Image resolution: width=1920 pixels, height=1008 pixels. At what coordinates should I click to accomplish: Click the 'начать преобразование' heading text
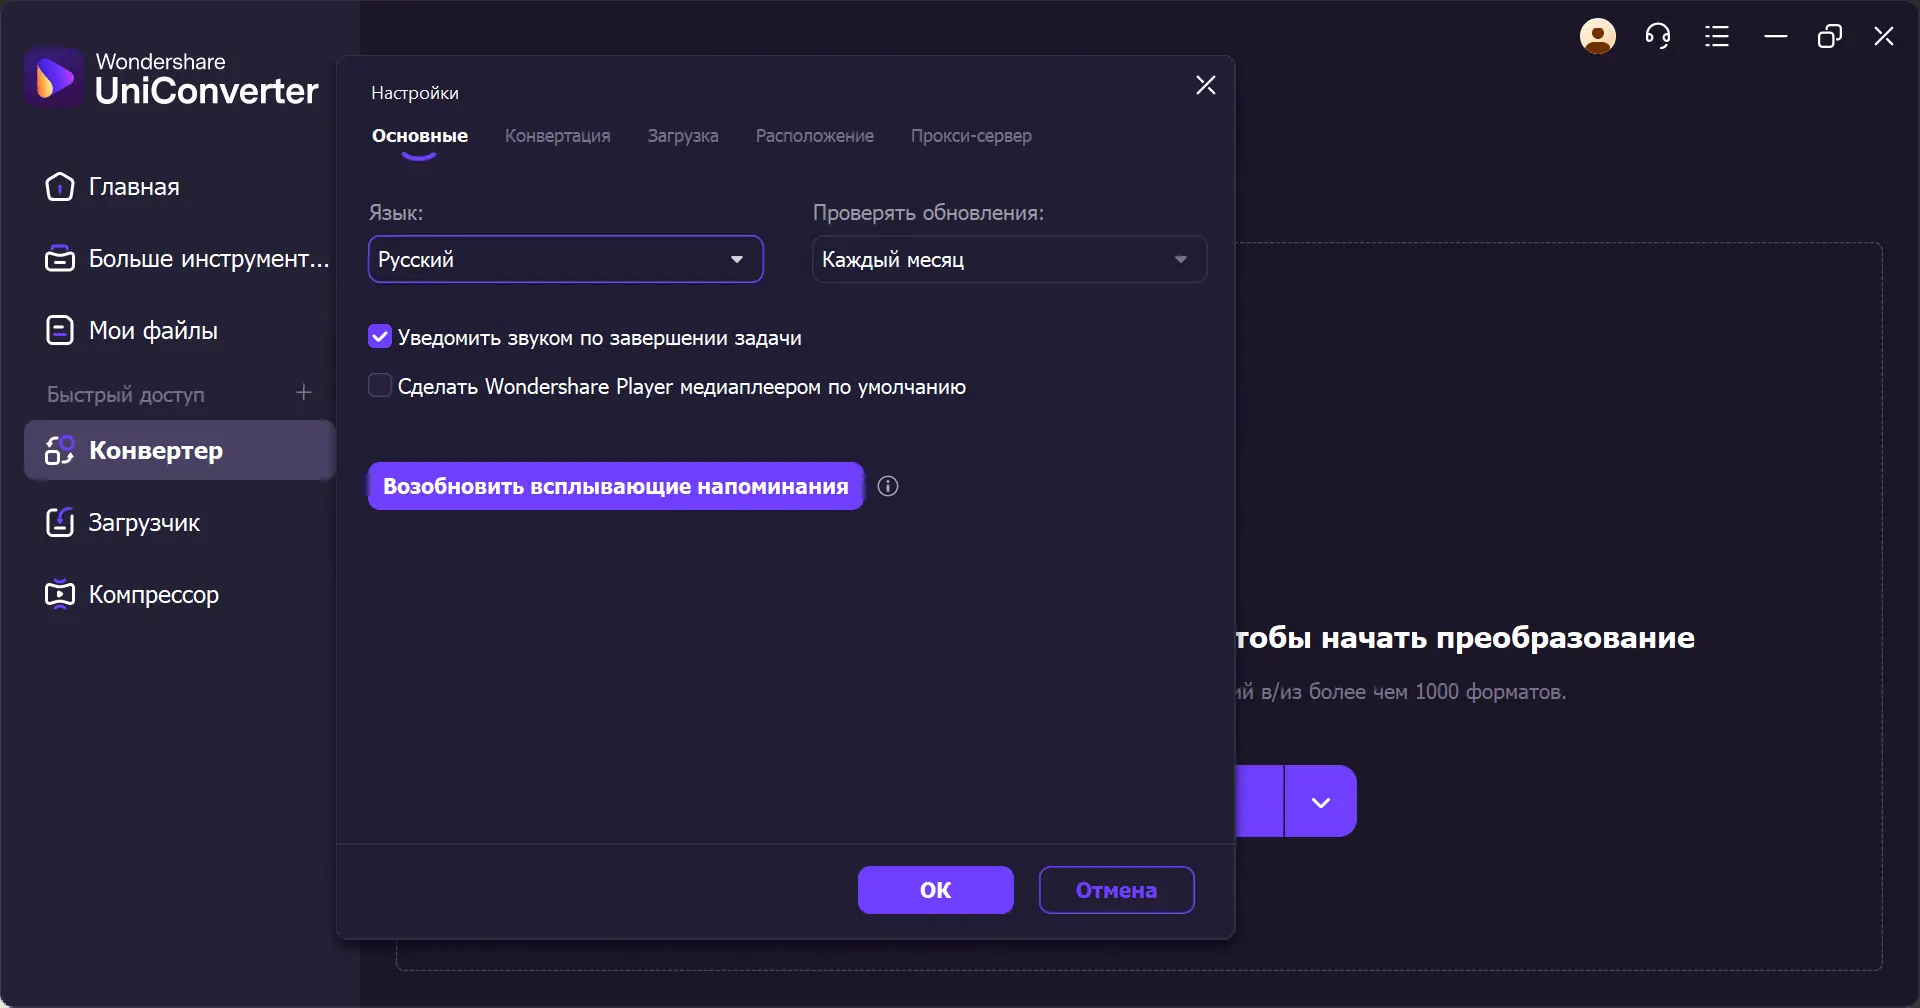click(1508, 638)
